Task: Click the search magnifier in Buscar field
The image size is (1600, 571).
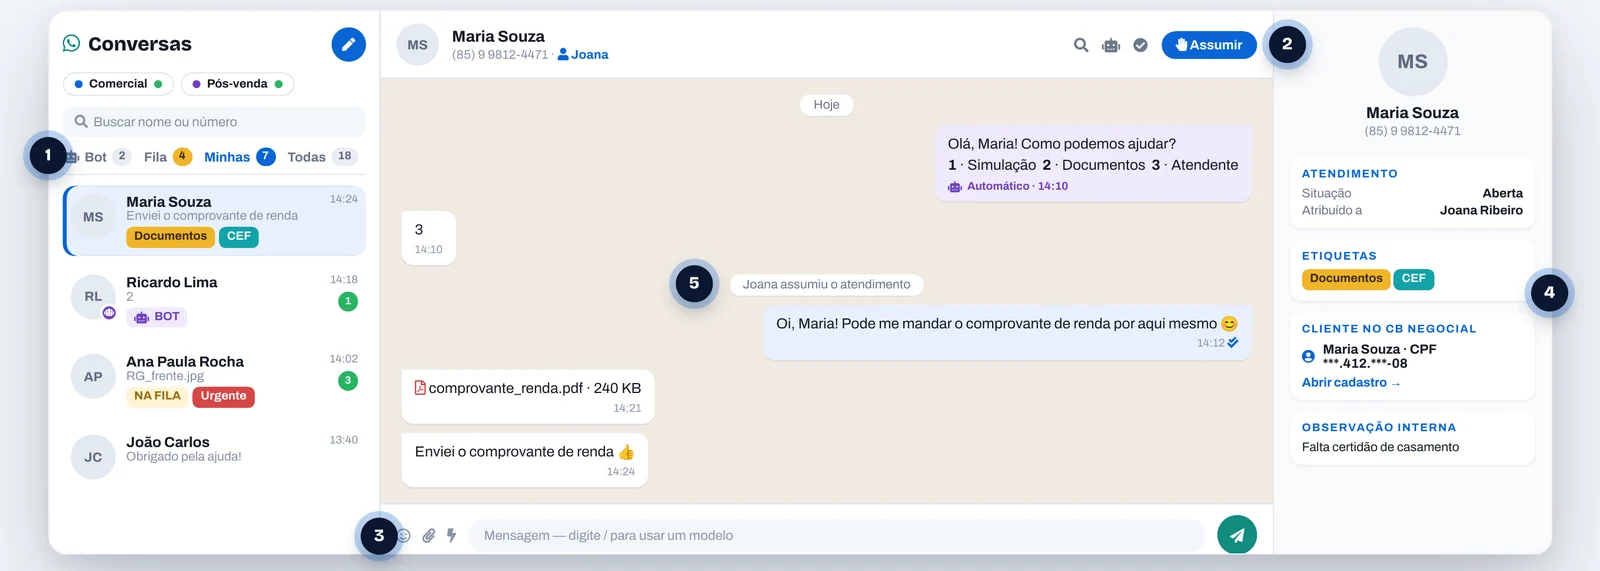Action: 81,122
